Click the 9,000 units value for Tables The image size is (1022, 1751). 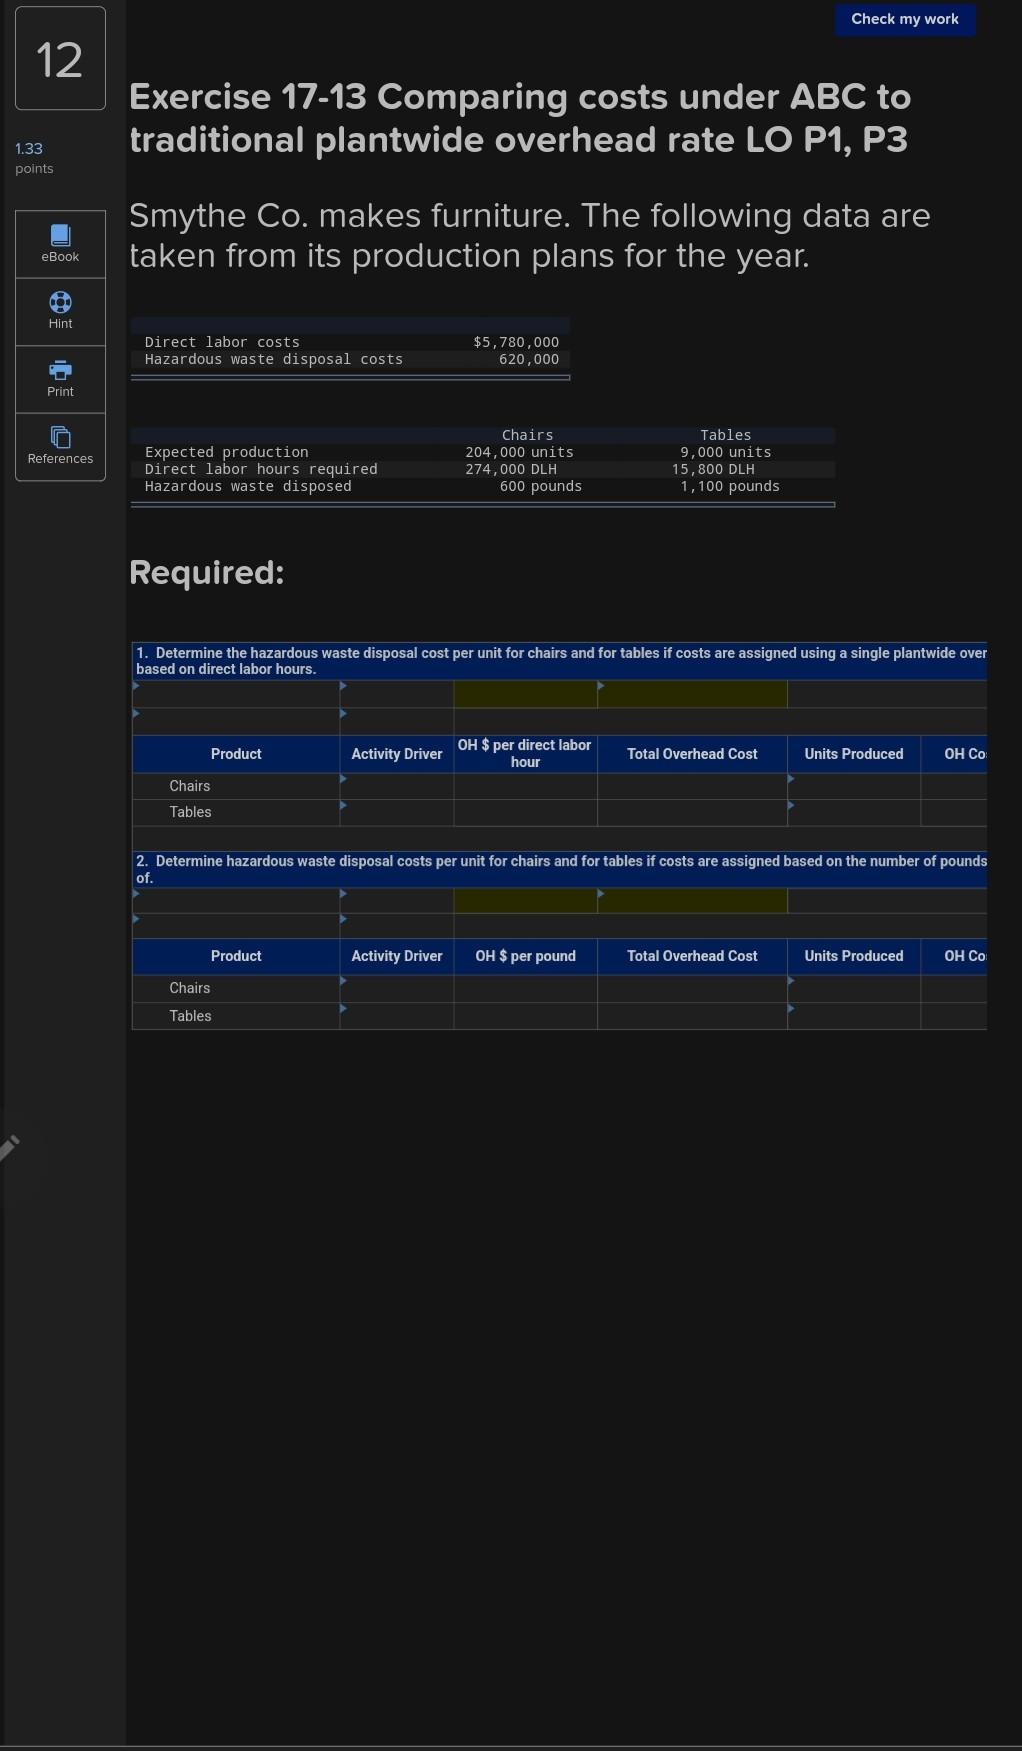click(x=725, y=452)
